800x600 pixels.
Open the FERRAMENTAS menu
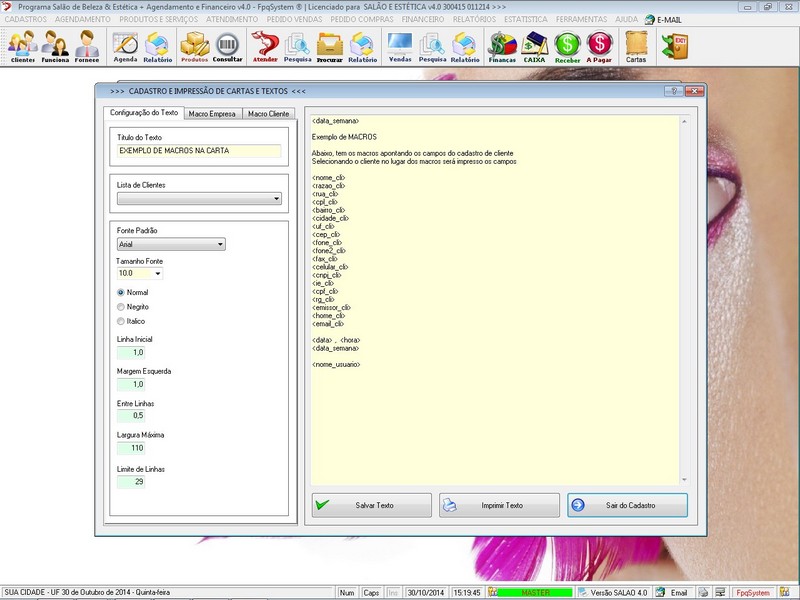582,19
